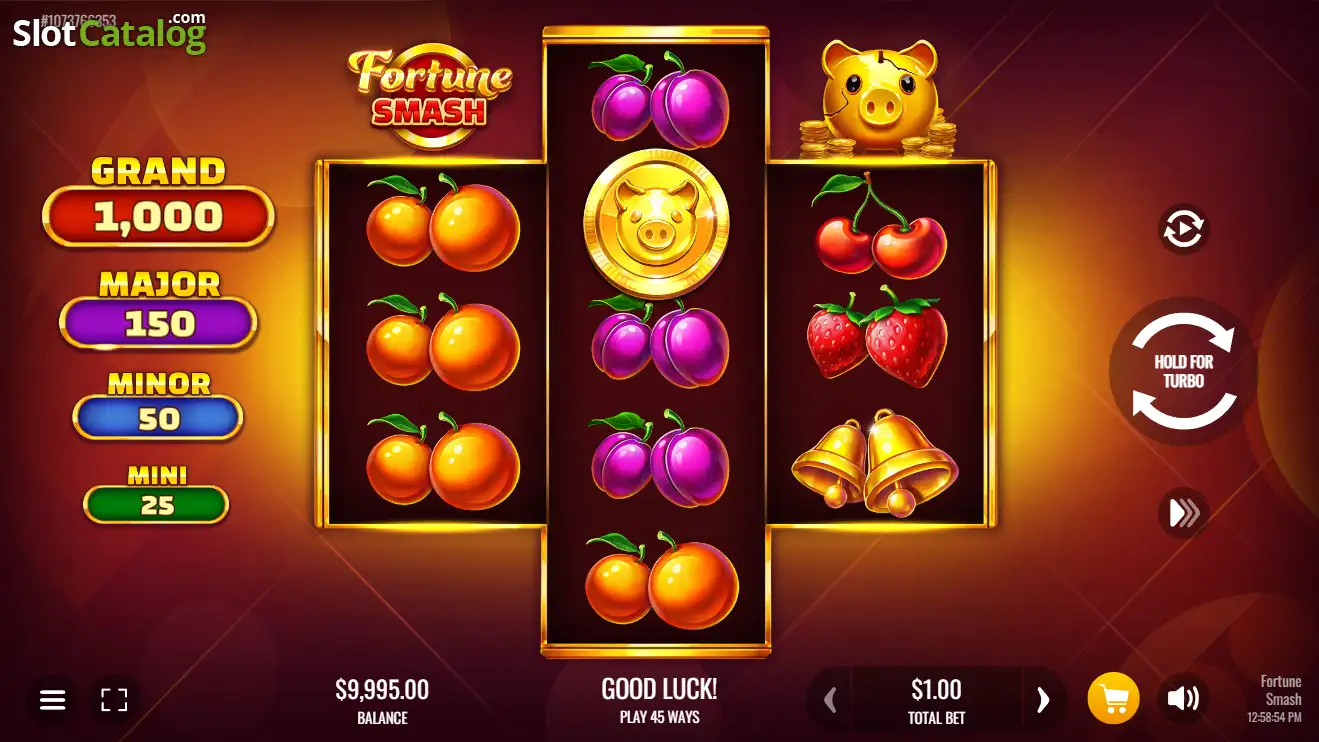This screenshot has height=742, width=1319.
Task: Increase total bet with right arrow
Action: 1043,699
